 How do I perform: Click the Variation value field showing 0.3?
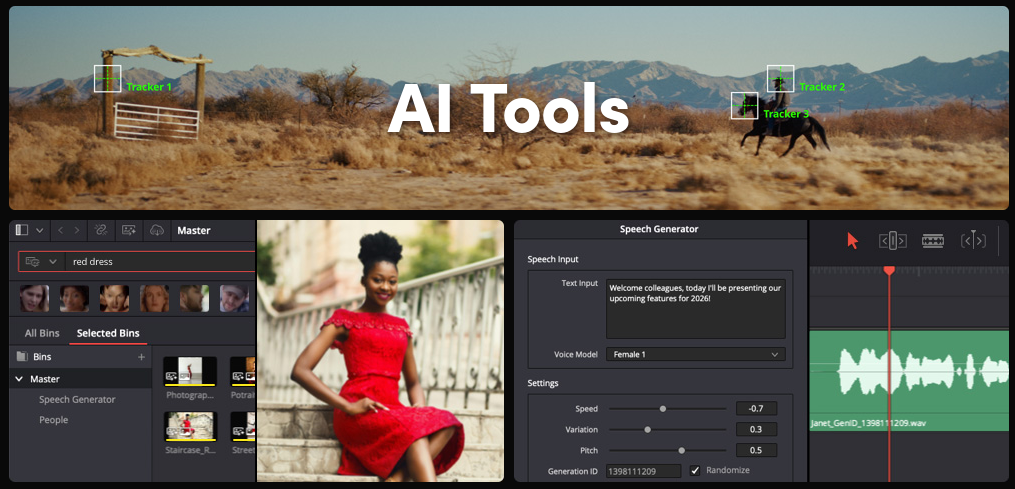(x=756, y=429)
